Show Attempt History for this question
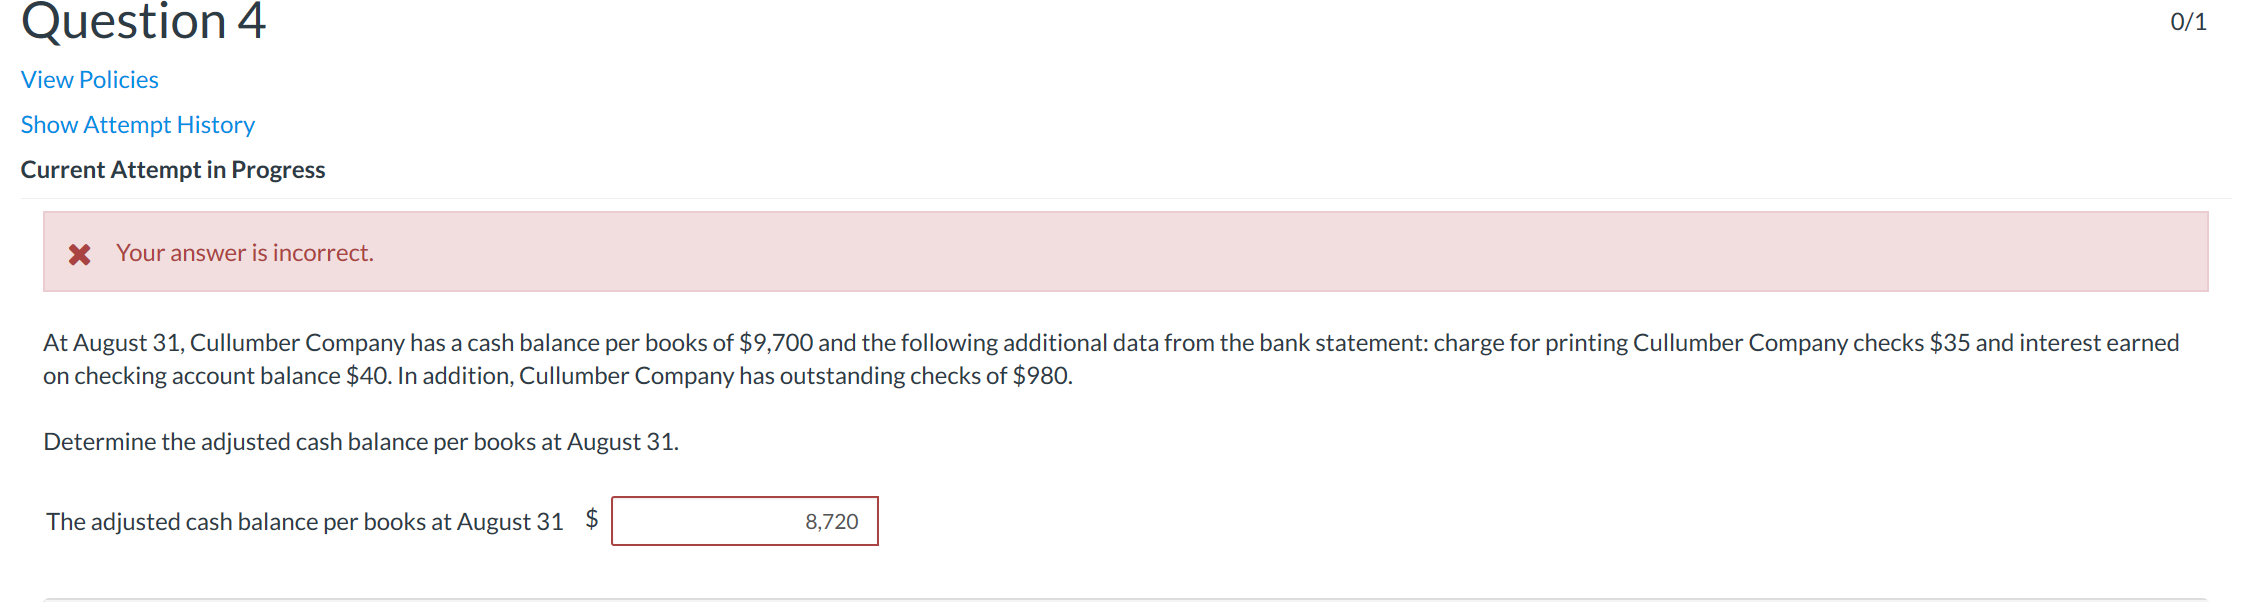This screenshot has width=2254, height=602. (x=137, y=124)
